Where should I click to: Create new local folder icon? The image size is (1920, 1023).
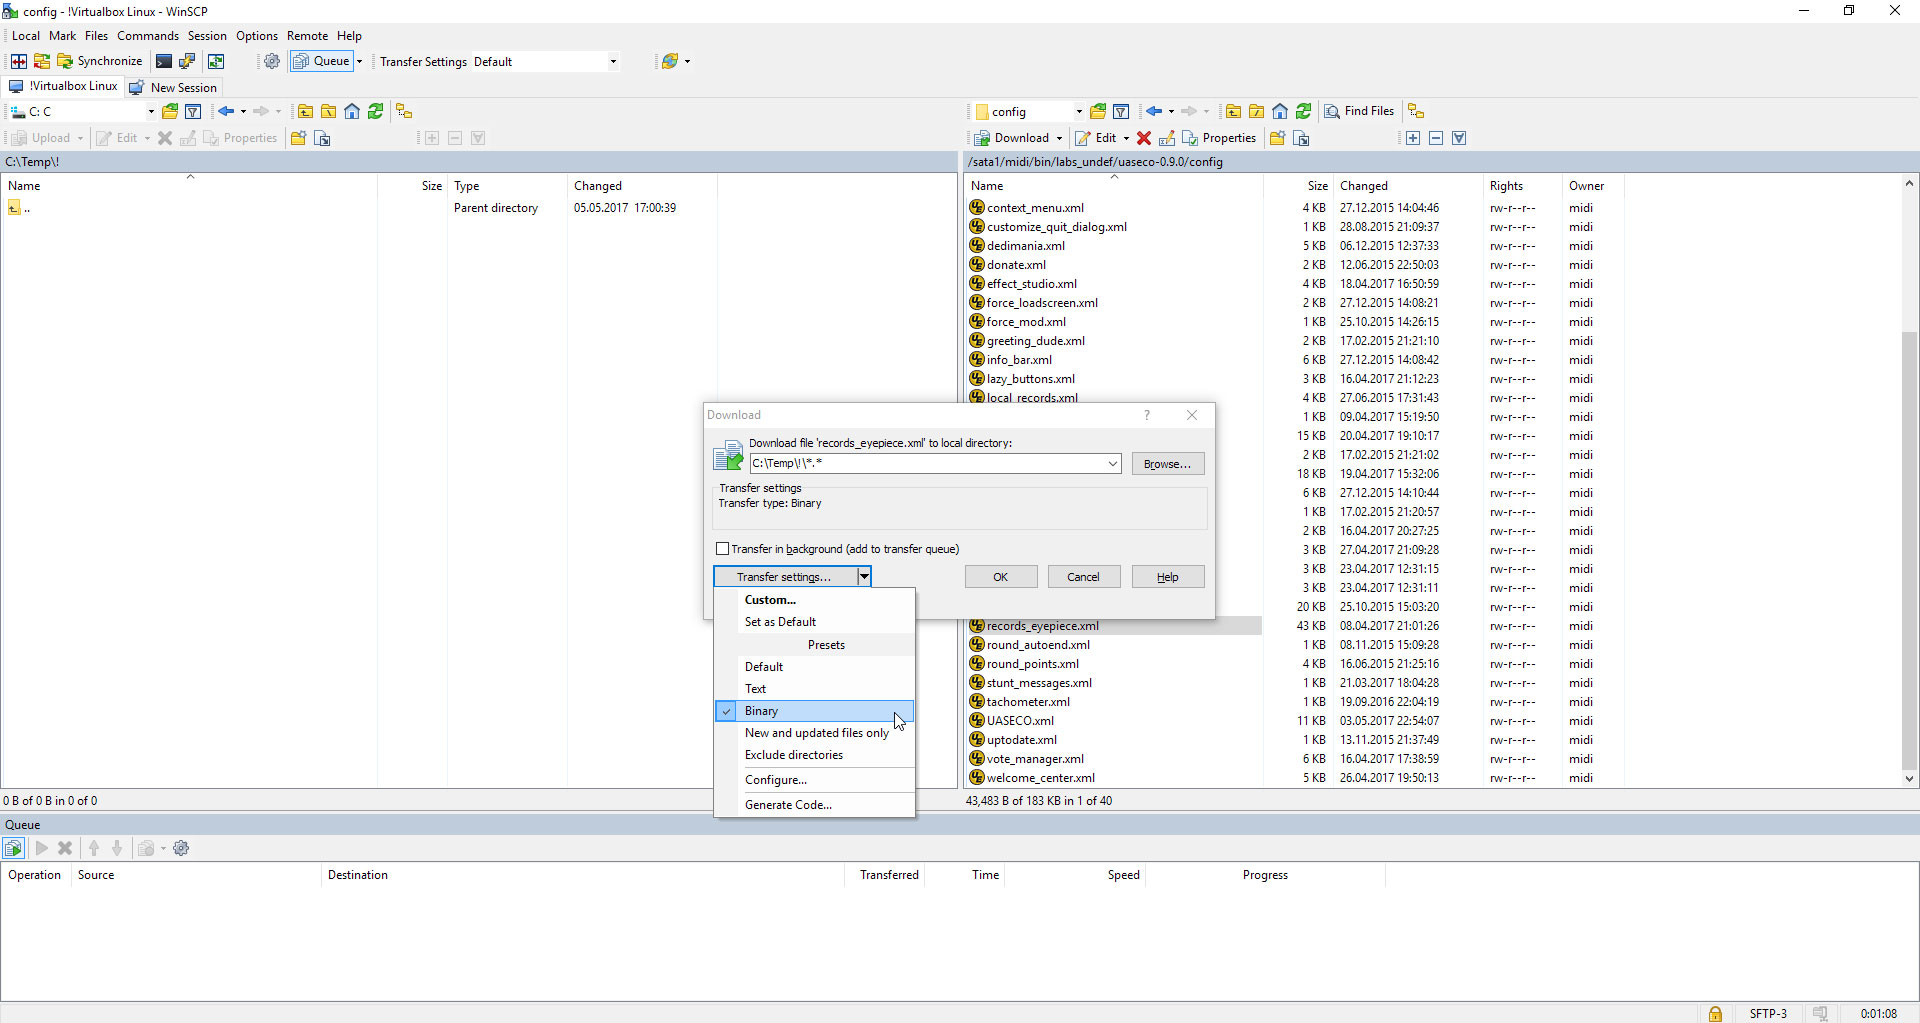point(298,138)
